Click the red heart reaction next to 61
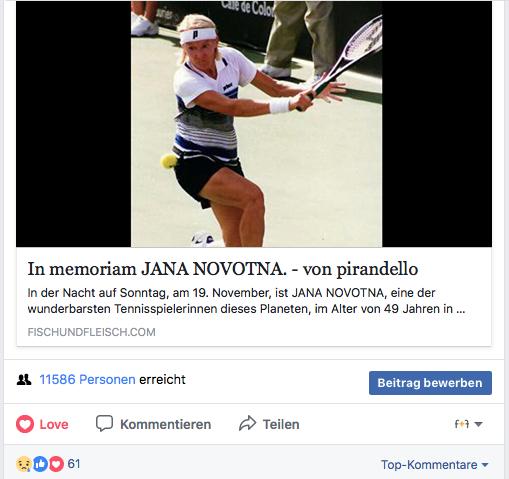This screenshot has width=509, height=479. click(x=56, y=464)
